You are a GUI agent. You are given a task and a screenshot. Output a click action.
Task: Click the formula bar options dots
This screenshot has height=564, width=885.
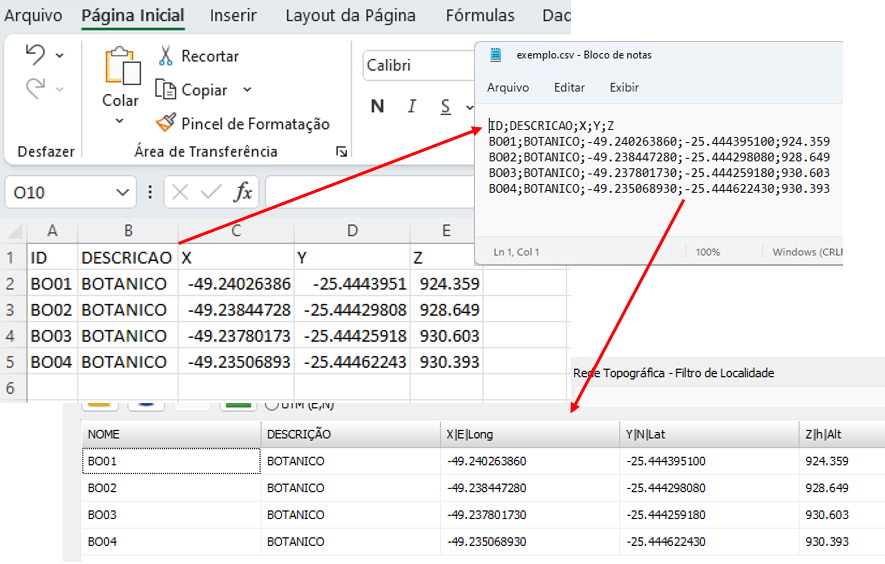click(x=150, y=193)
